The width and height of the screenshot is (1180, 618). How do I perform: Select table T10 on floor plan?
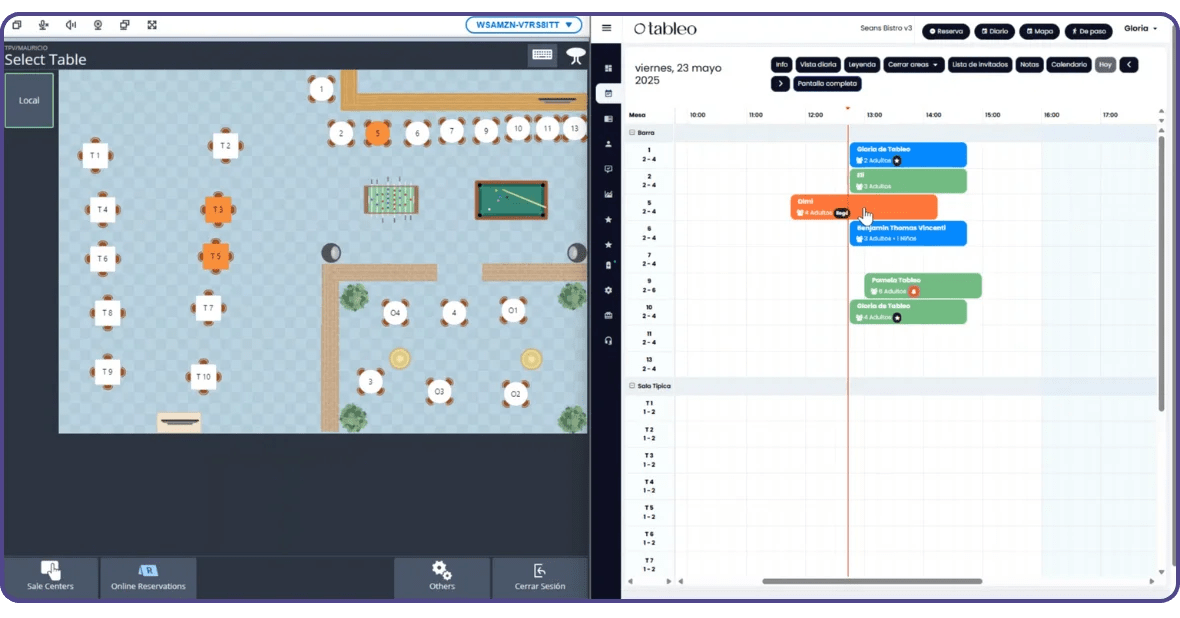[x=203, y=376]
